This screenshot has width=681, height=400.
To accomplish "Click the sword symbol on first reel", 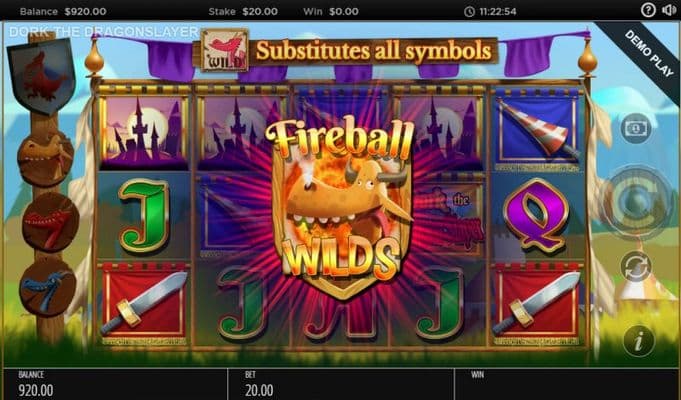I will tap(144, 302).
